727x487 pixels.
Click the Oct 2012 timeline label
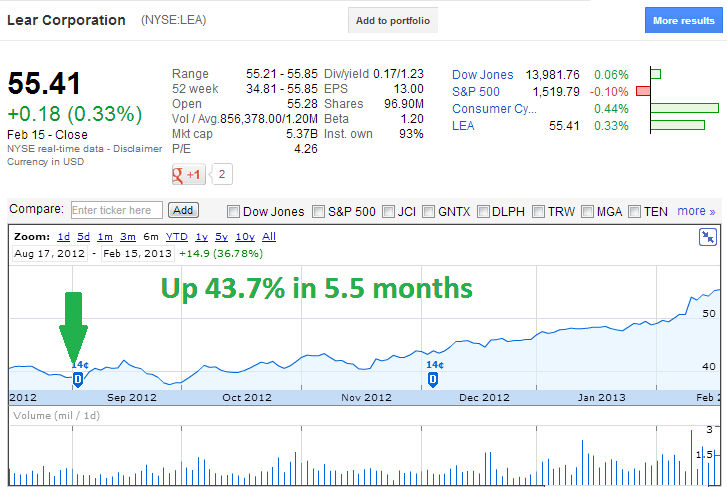(x=247, y=397)
